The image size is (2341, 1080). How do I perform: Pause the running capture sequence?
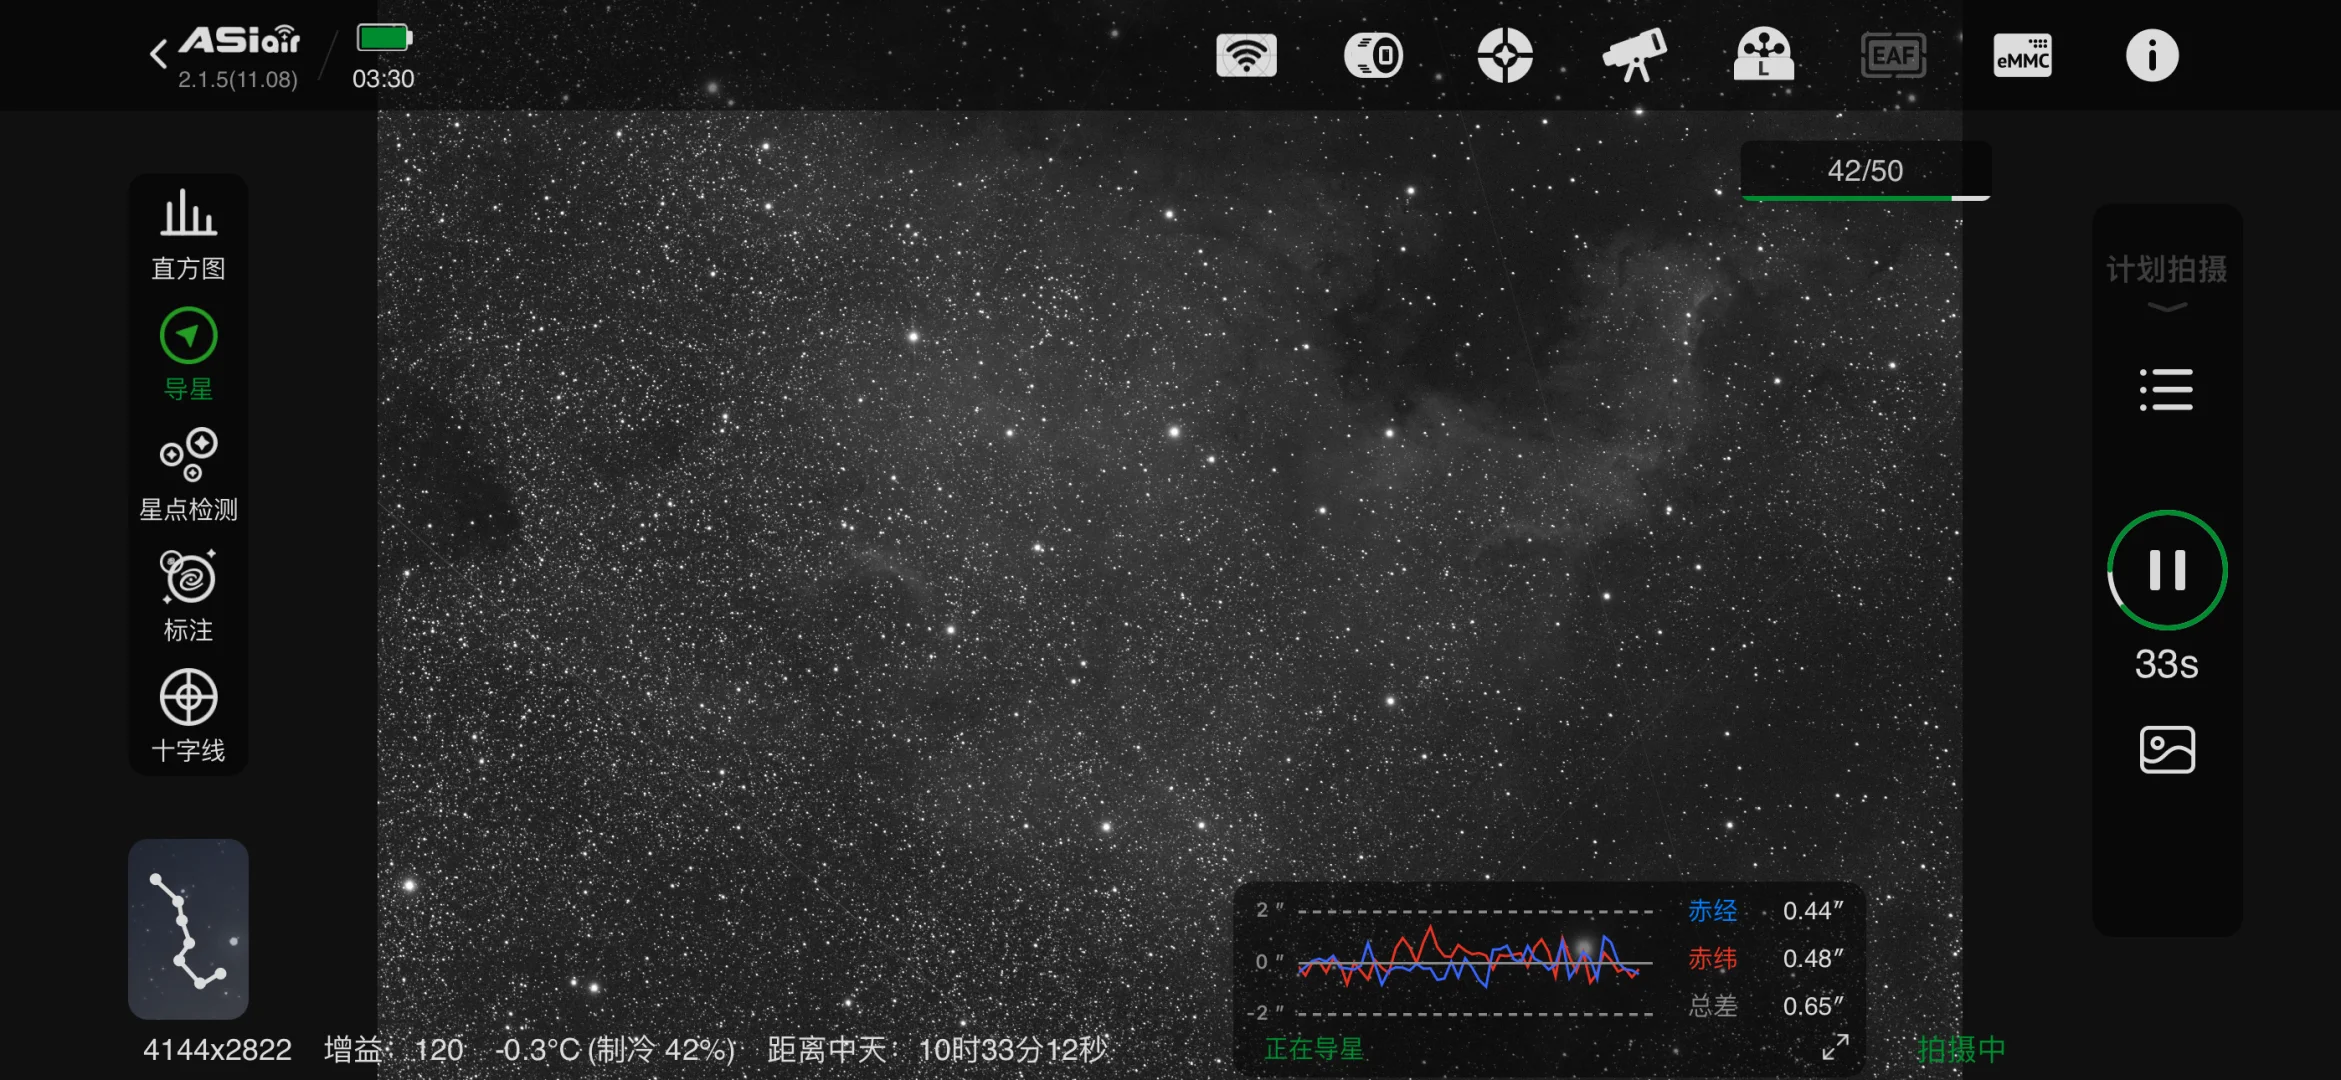pyautogui.click(x=2167, y=570)
